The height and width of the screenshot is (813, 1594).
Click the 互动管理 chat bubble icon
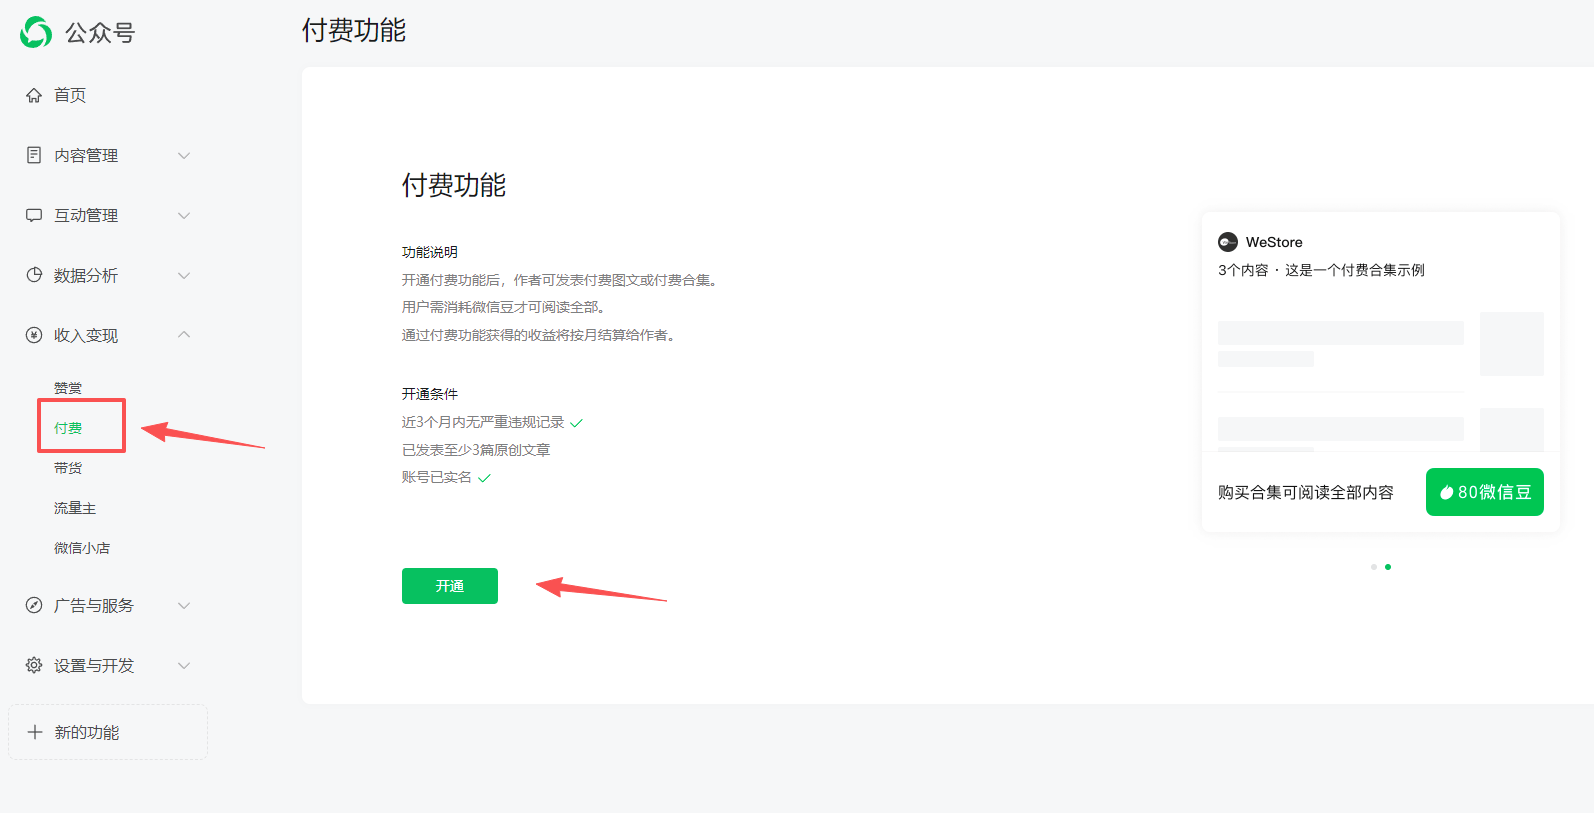click(34, 215)
